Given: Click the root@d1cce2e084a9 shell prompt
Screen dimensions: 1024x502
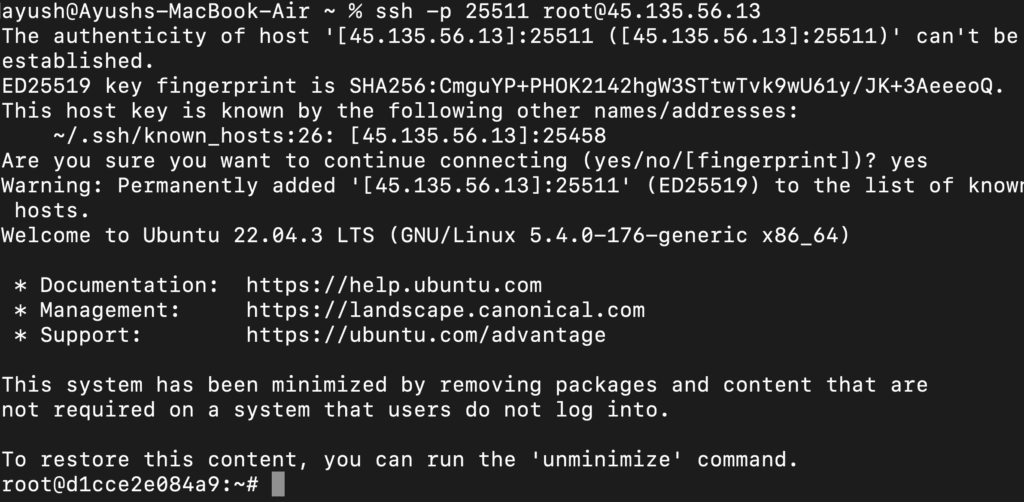Looking at the screenshot, I should tap(130, 485).
